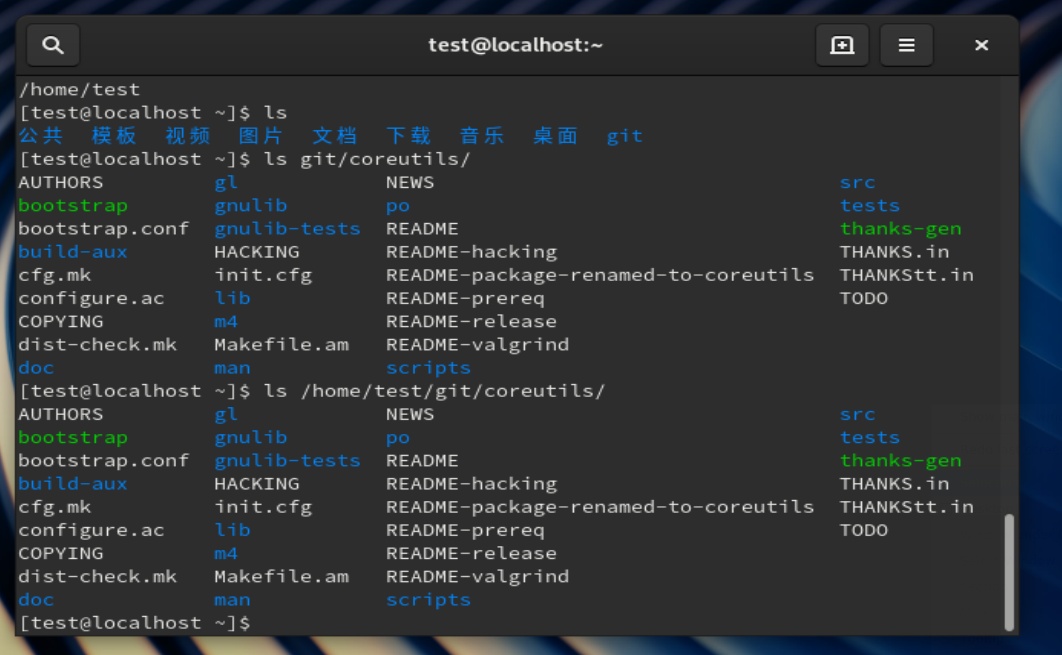Click thanks-gen in the first listing
The image size is (1062, 655).
tap(901, 229)
